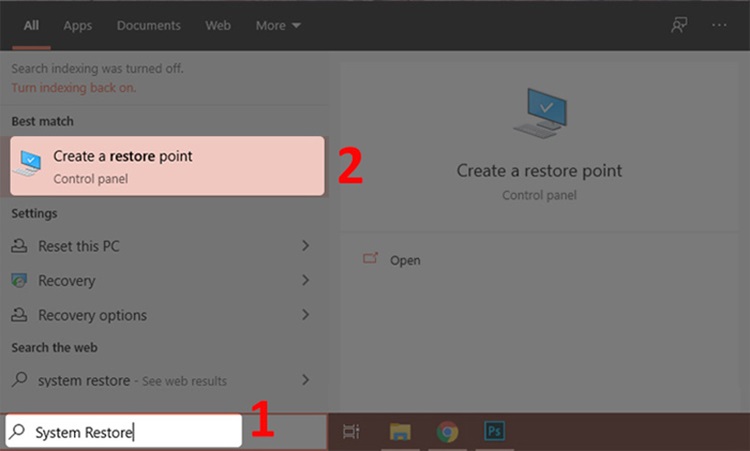Image resolution: width=750 pixels, height=451 pixels.
Task: Click the large restore point preview icon
Action: tap(539, 112)
